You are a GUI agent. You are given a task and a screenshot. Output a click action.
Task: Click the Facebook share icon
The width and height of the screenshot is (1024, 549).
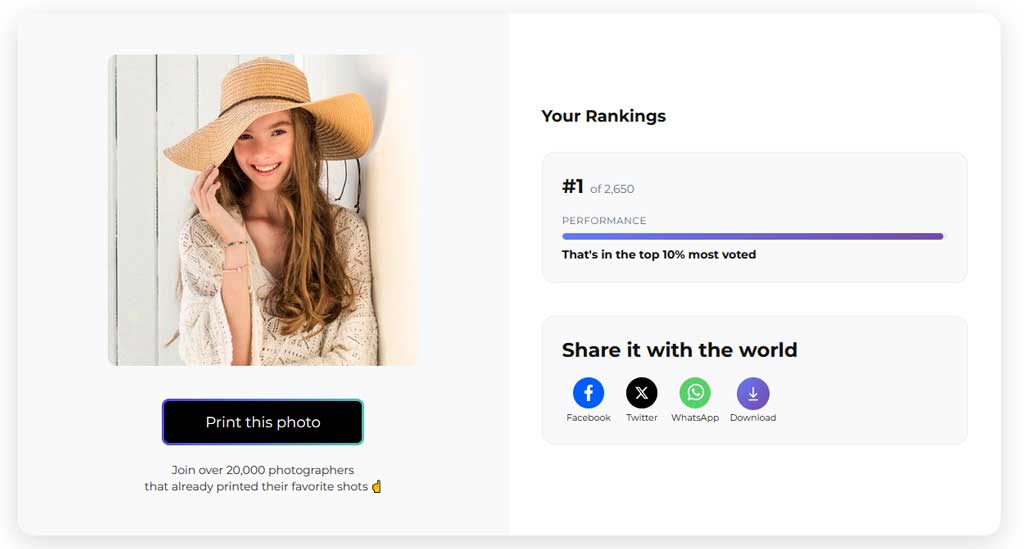coord(588,393)
